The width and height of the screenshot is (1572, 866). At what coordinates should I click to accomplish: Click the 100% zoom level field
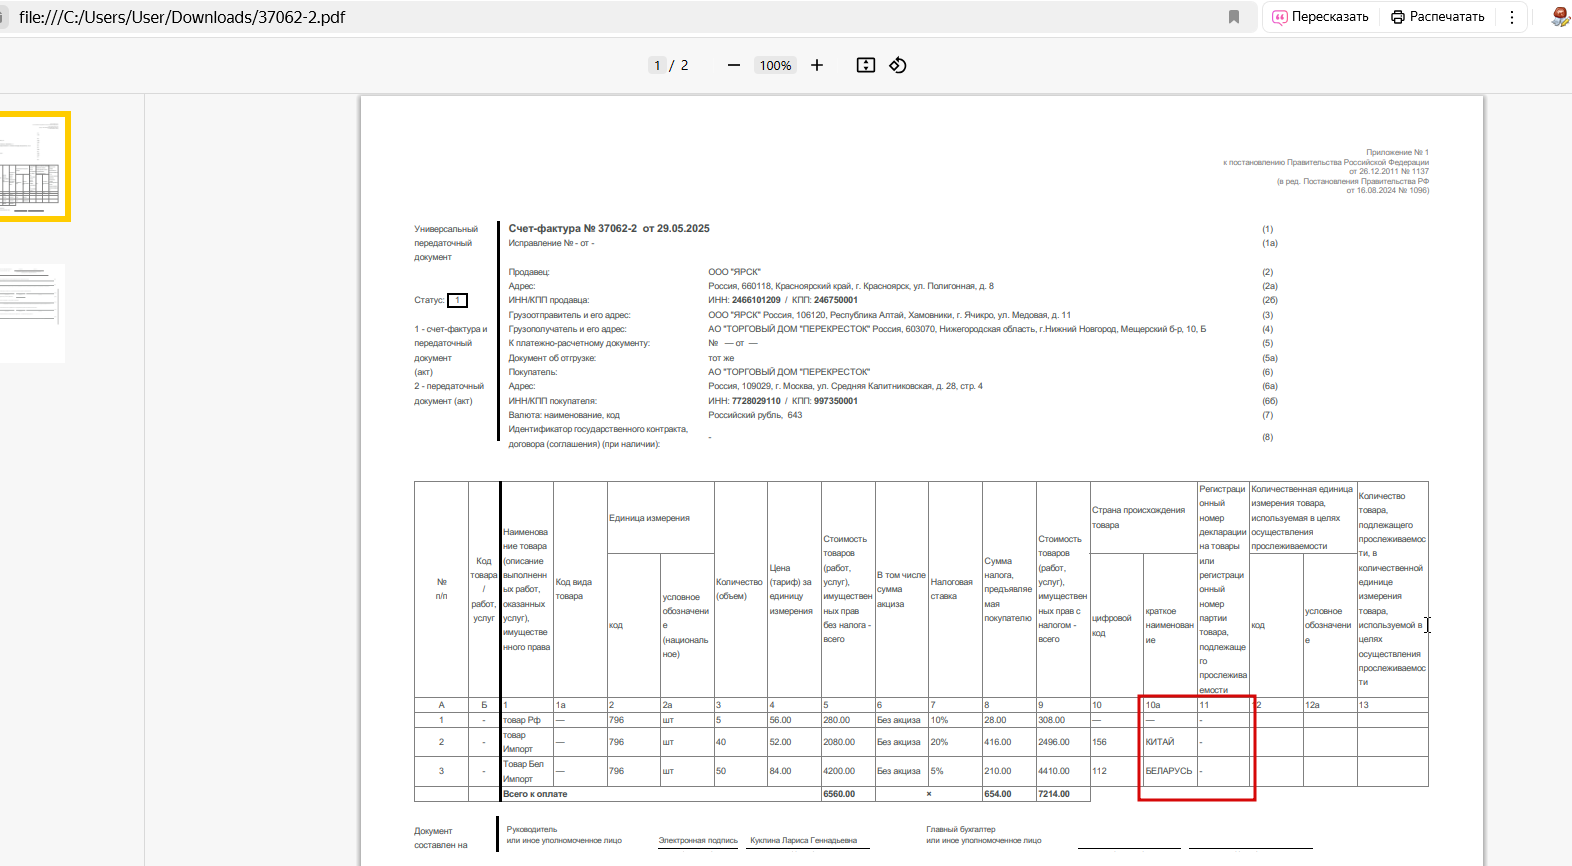(x=776, y=65)
